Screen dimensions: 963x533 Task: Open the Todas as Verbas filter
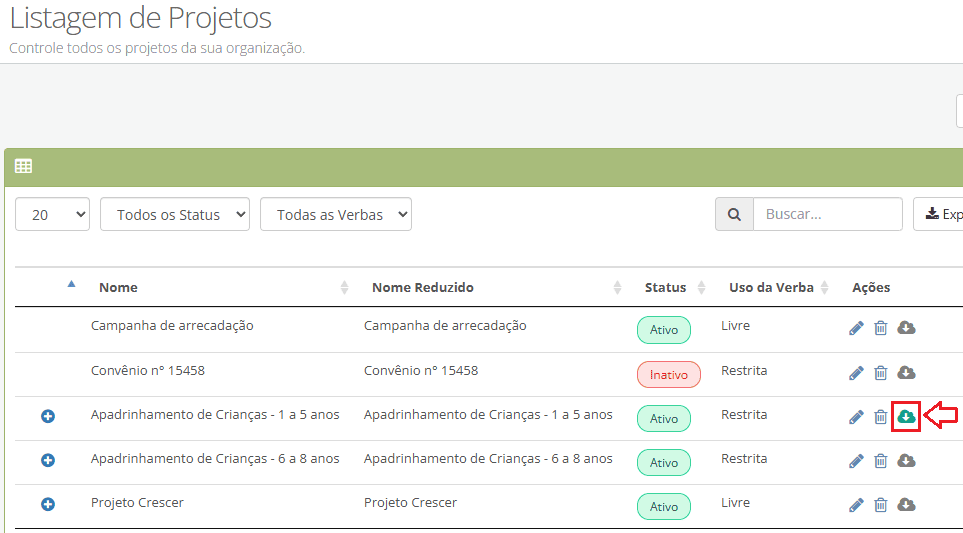point(335,214)
